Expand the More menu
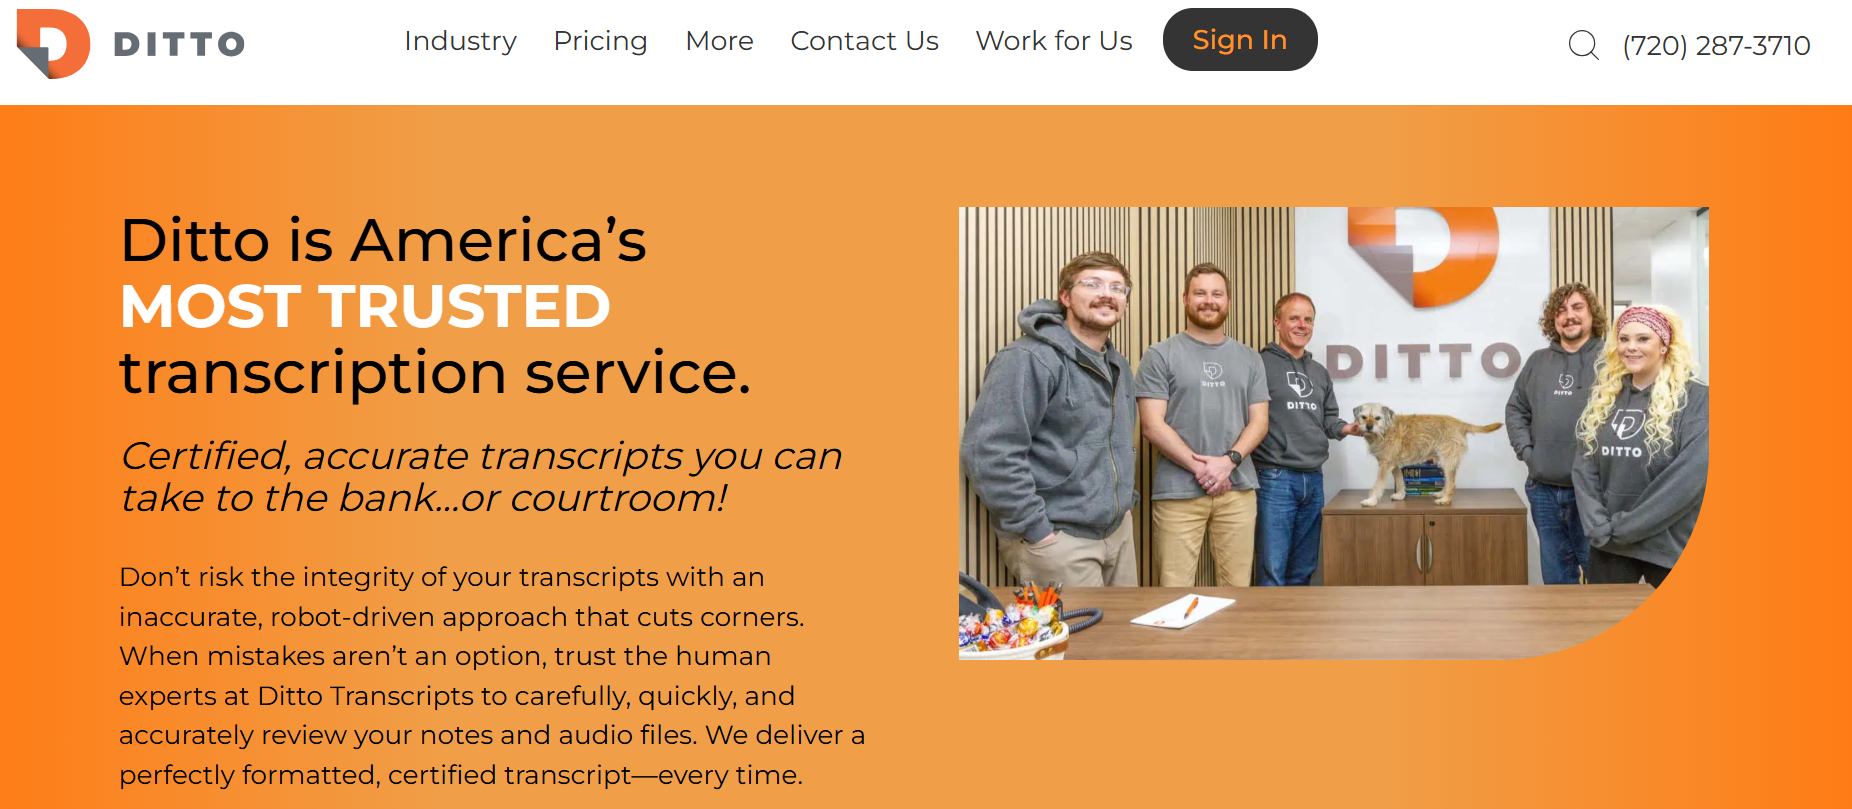Image resolution: width=1852 pixels, height=809 pixels. click(719, 41)
